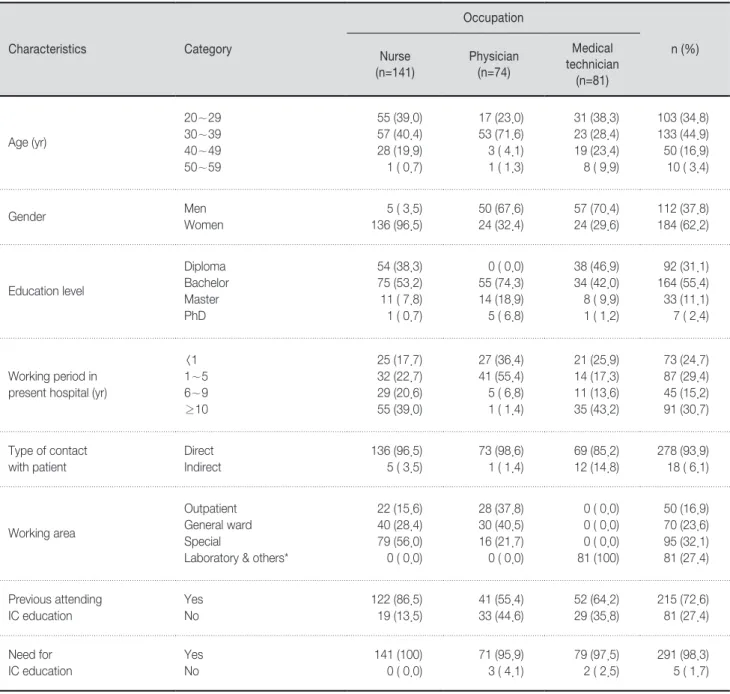Click total value '5 ( 1.7)'

coord(691,671)
